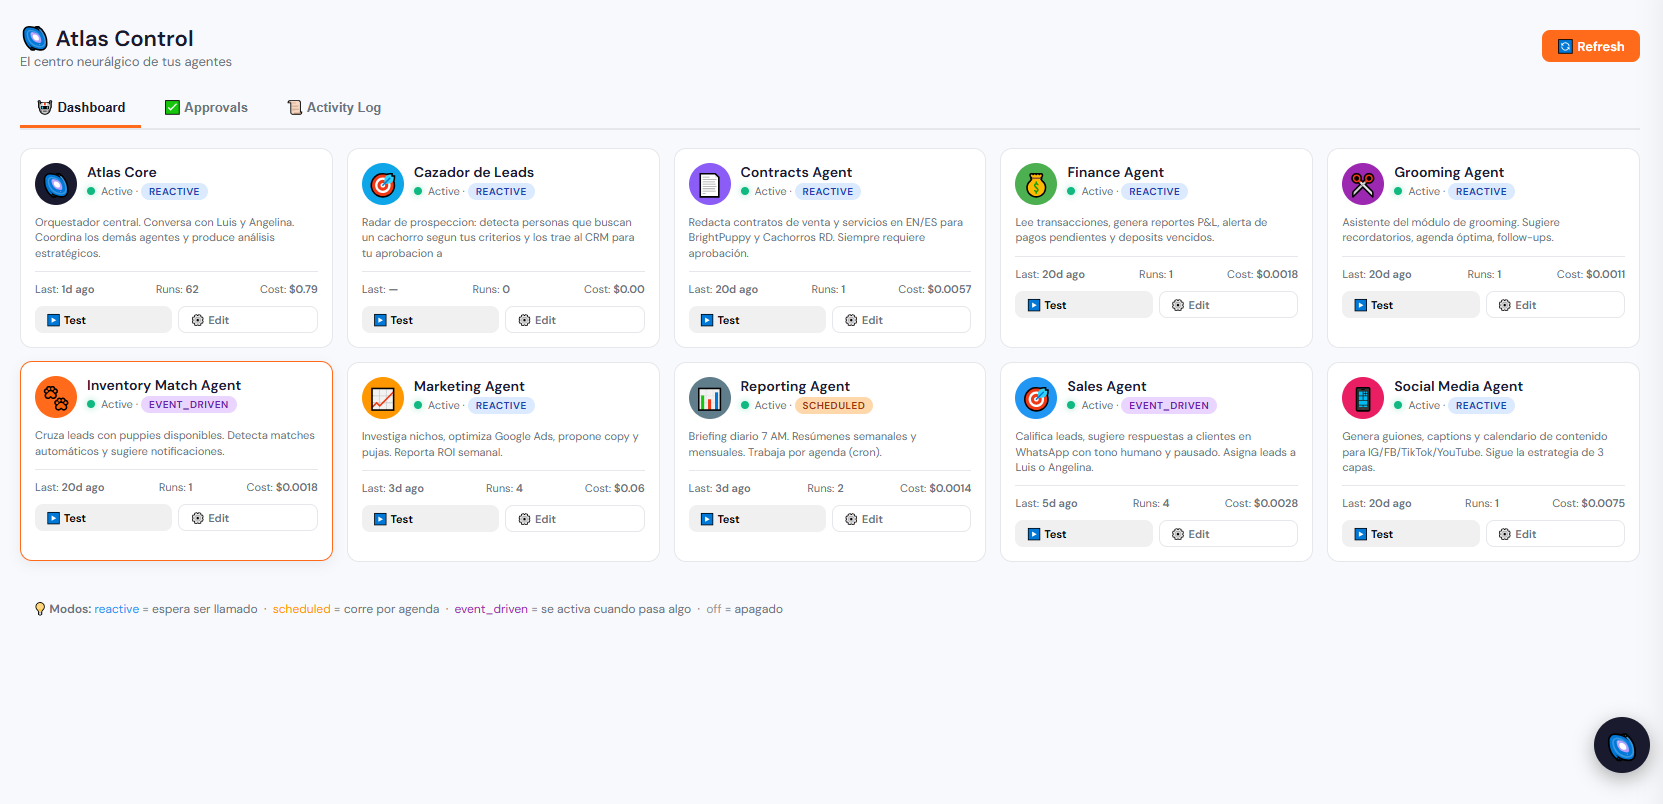Click the 'Finance Agent' card title
Image resolution: width=1663 pixels, height=804 pixels.
click(x=1115, y=172)
